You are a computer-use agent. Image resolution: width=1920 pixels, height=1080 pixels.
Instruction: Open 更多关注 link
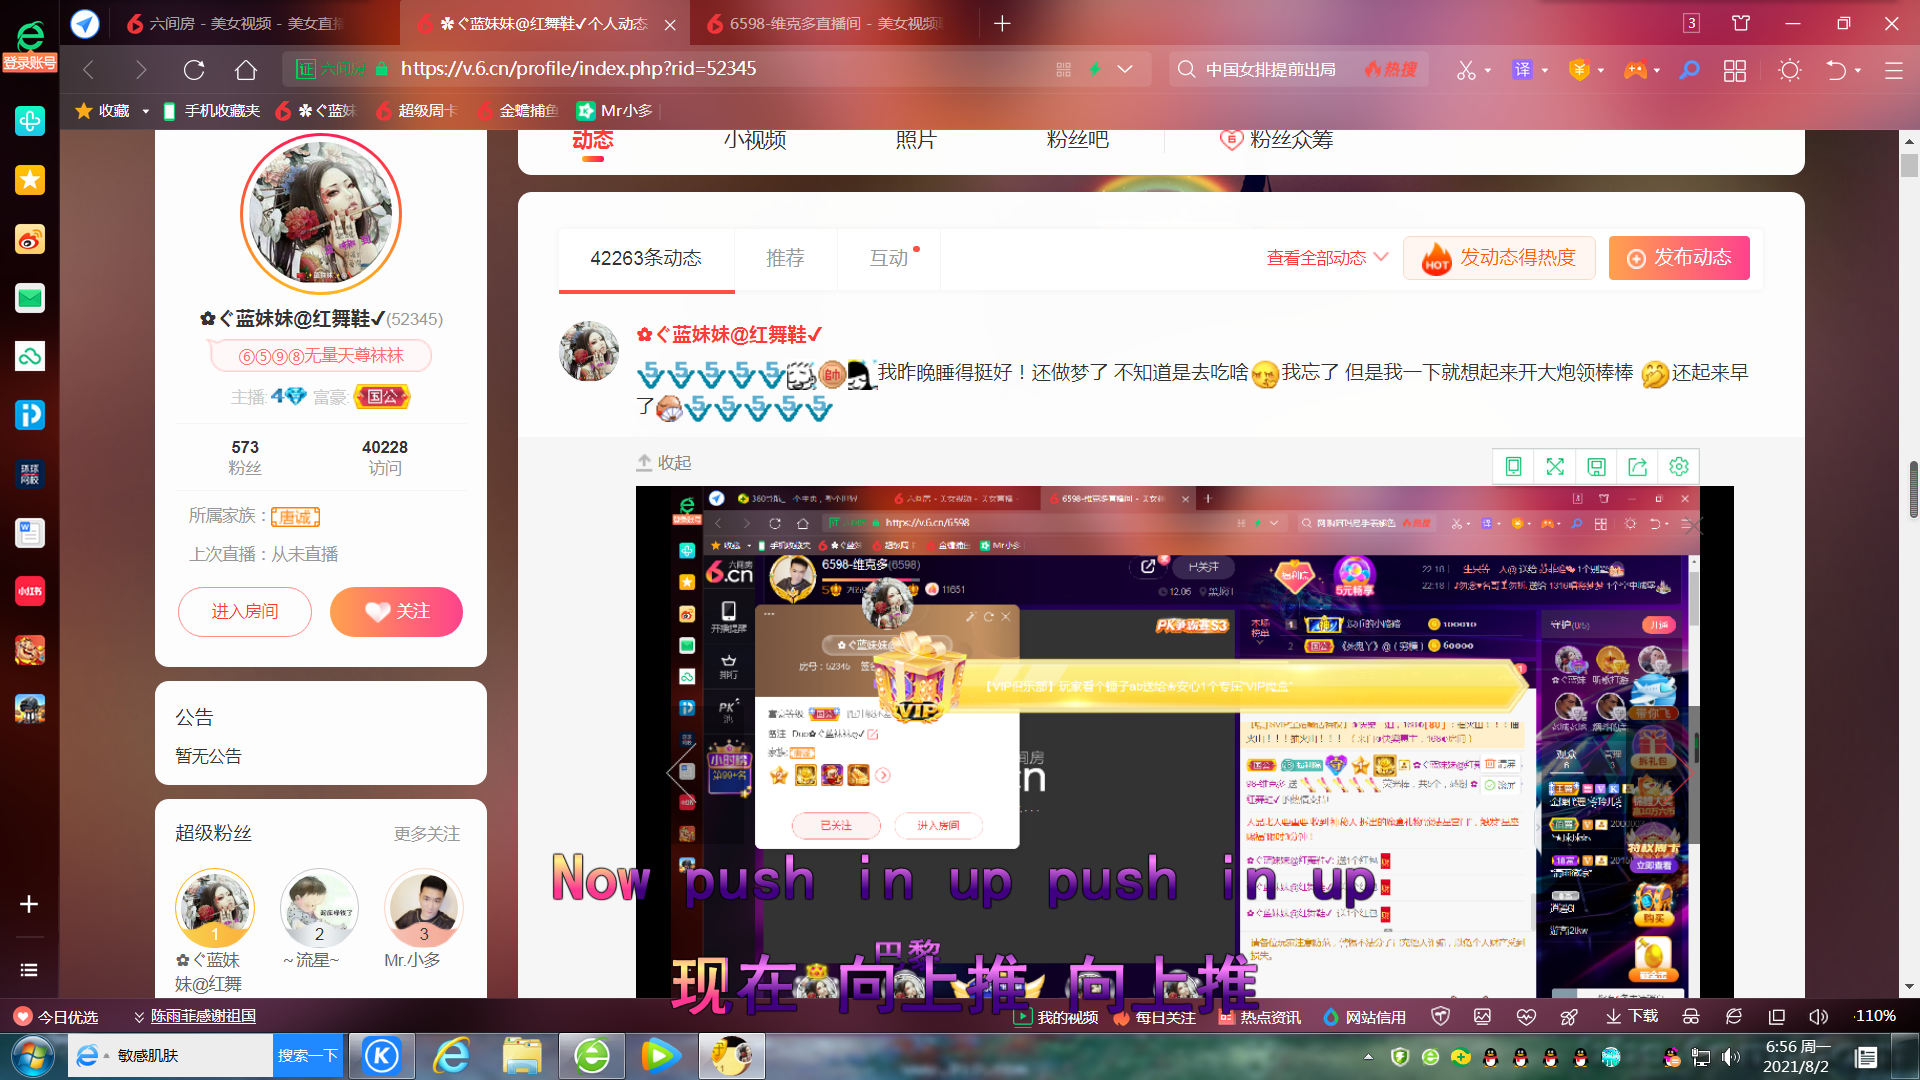click(x=427, y=834)
